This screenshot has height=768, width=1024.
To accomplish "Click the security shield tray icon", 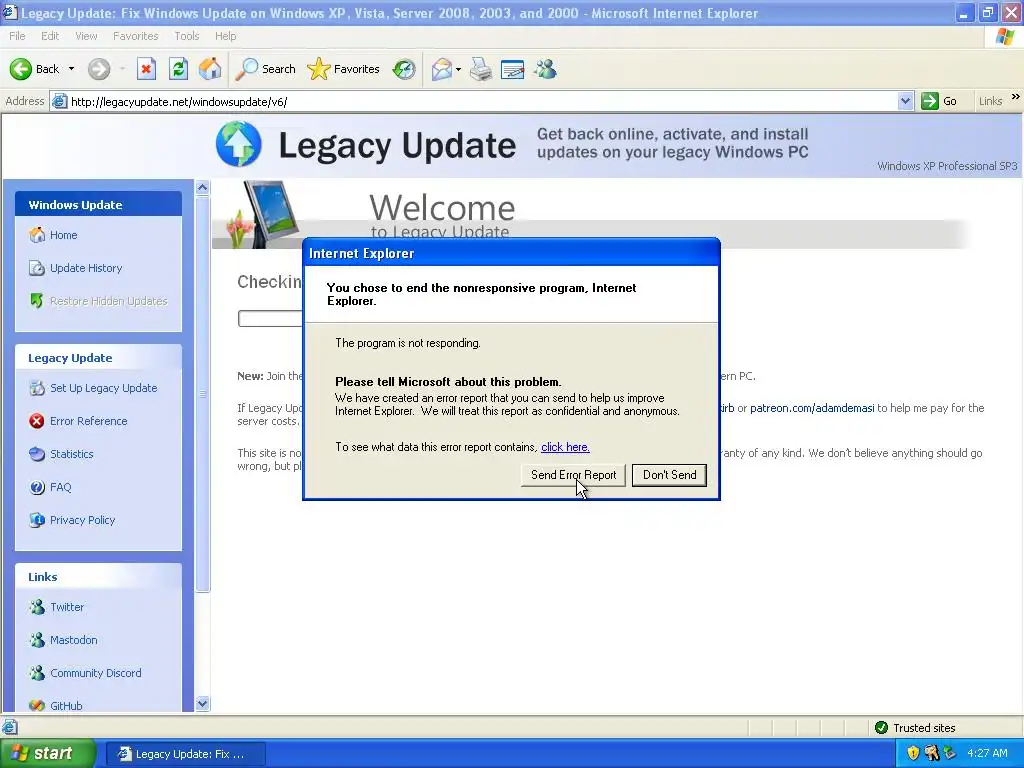I will [x=913, y=753].
